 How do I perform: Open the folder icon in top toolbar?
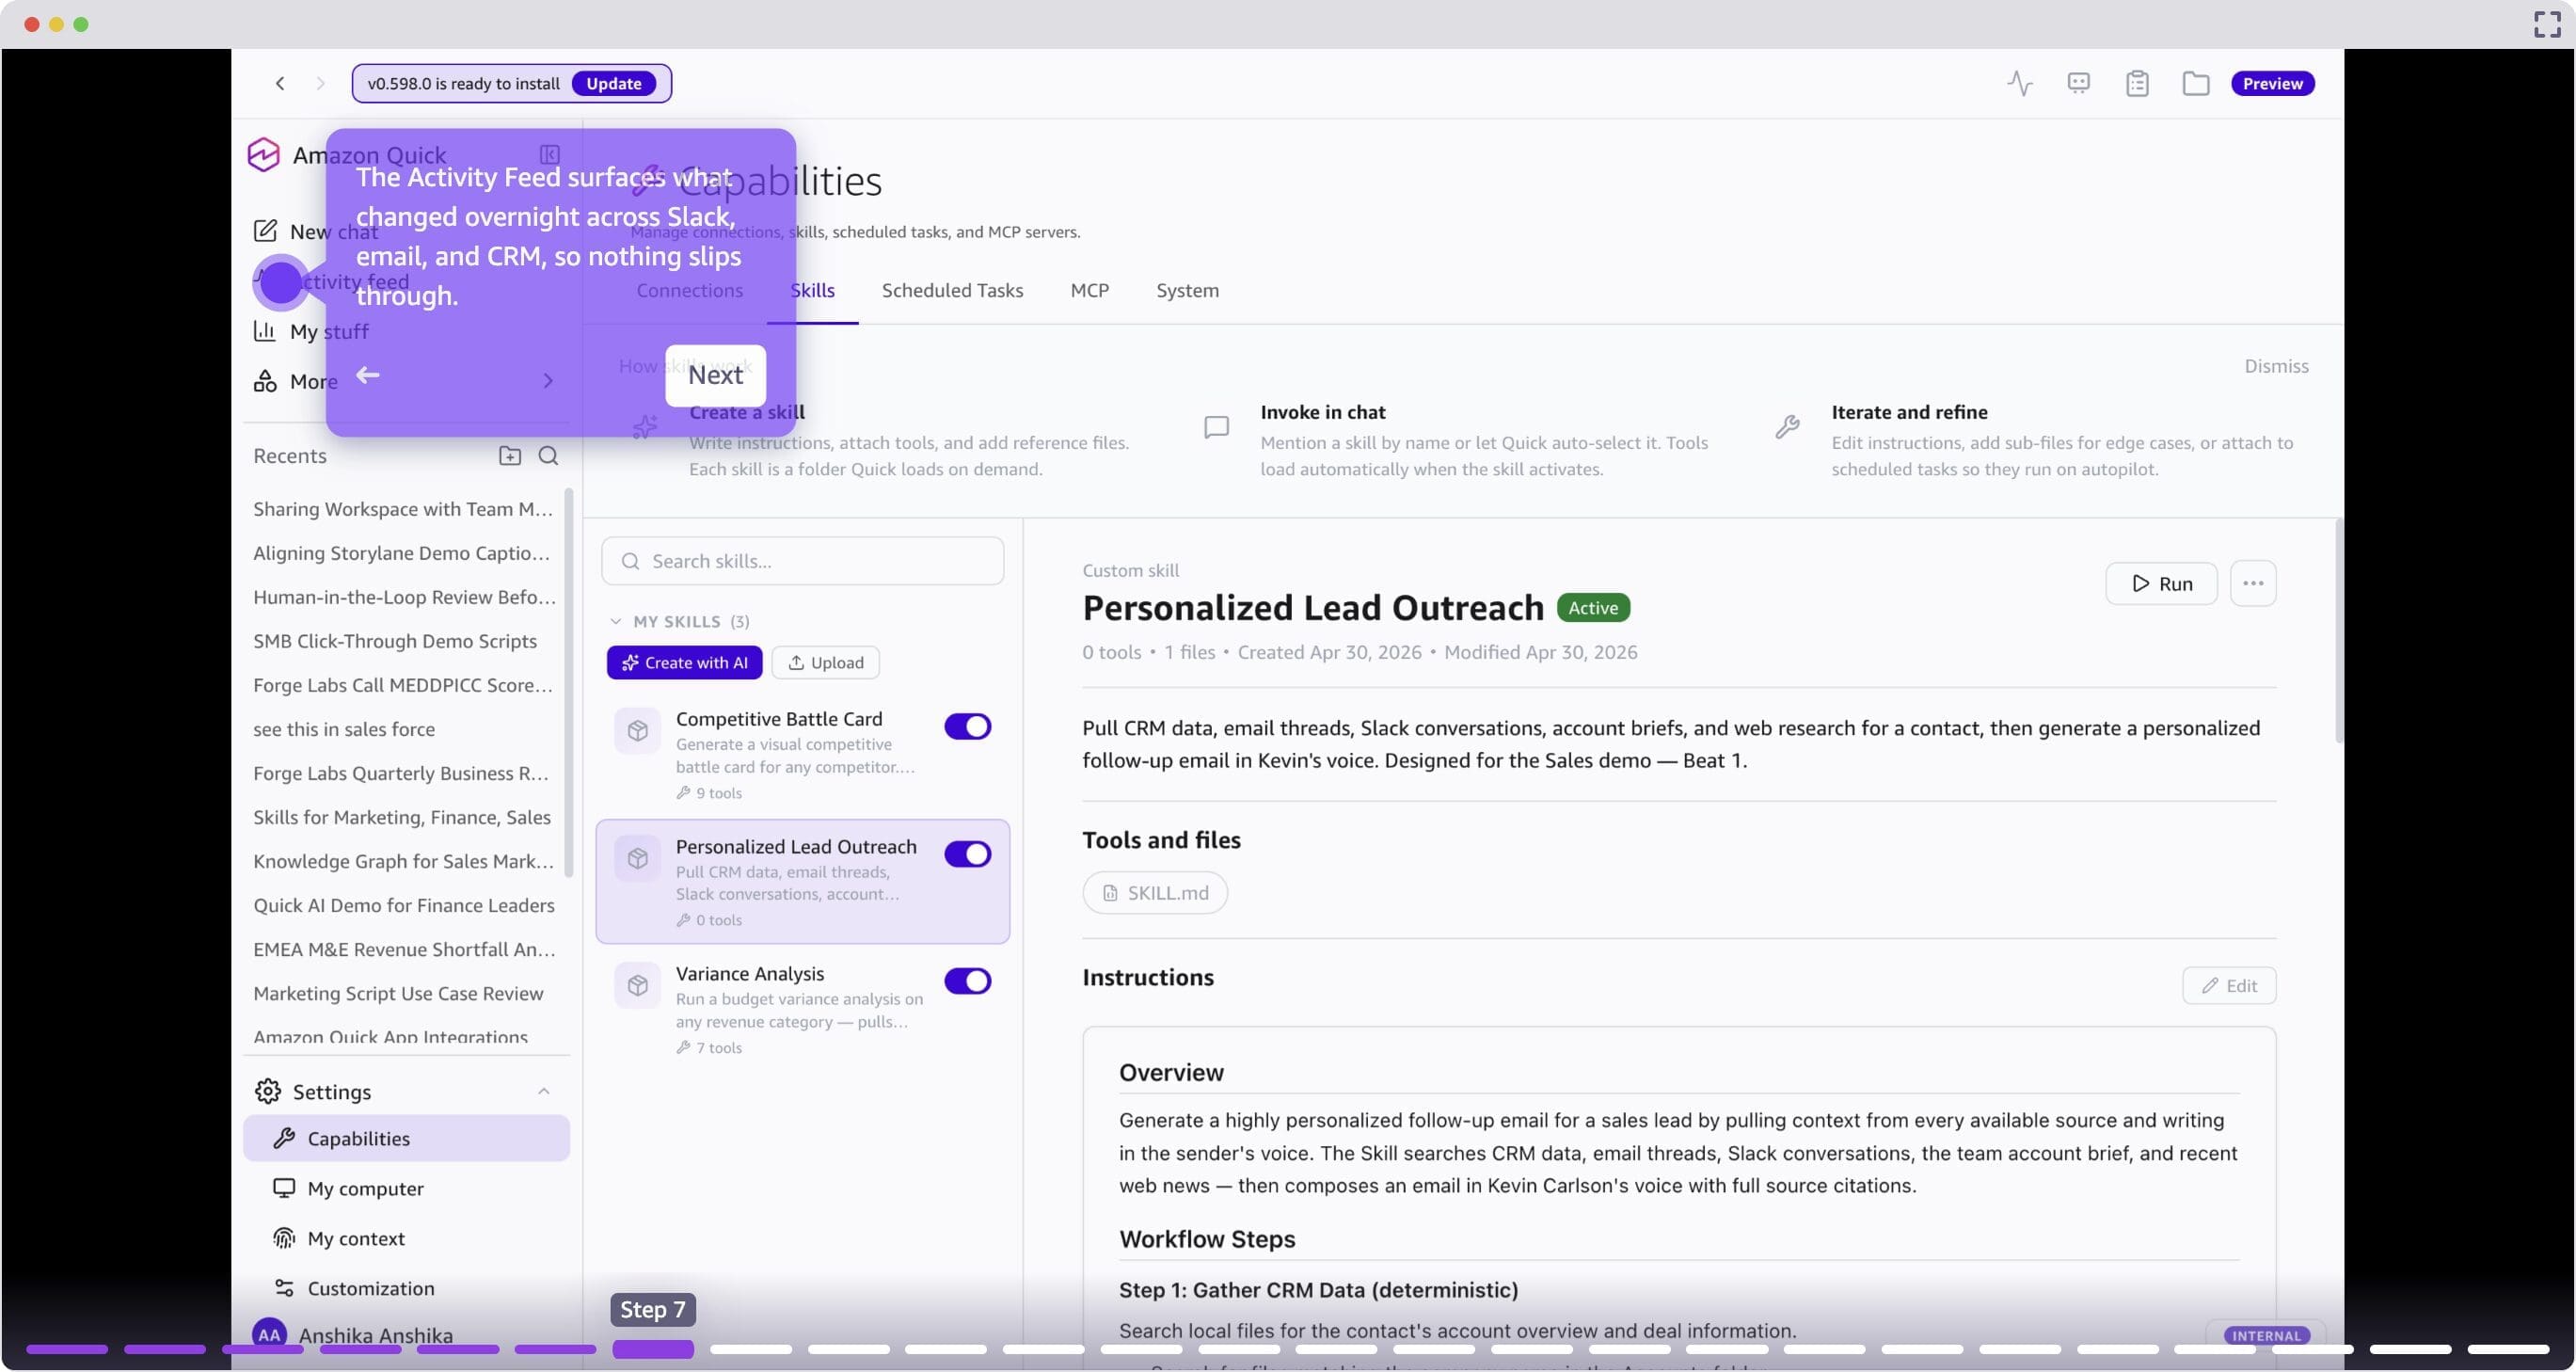(2195, 83)
